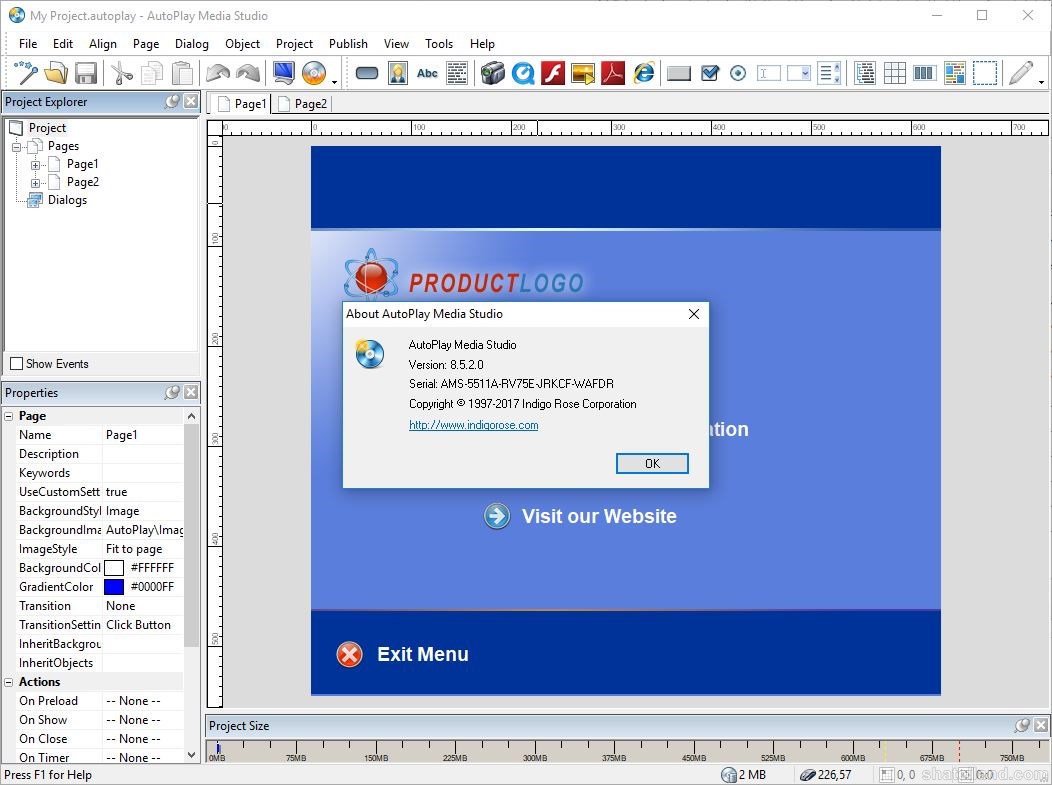Expand Page2 in Project Explorer tree

(35, 182)
